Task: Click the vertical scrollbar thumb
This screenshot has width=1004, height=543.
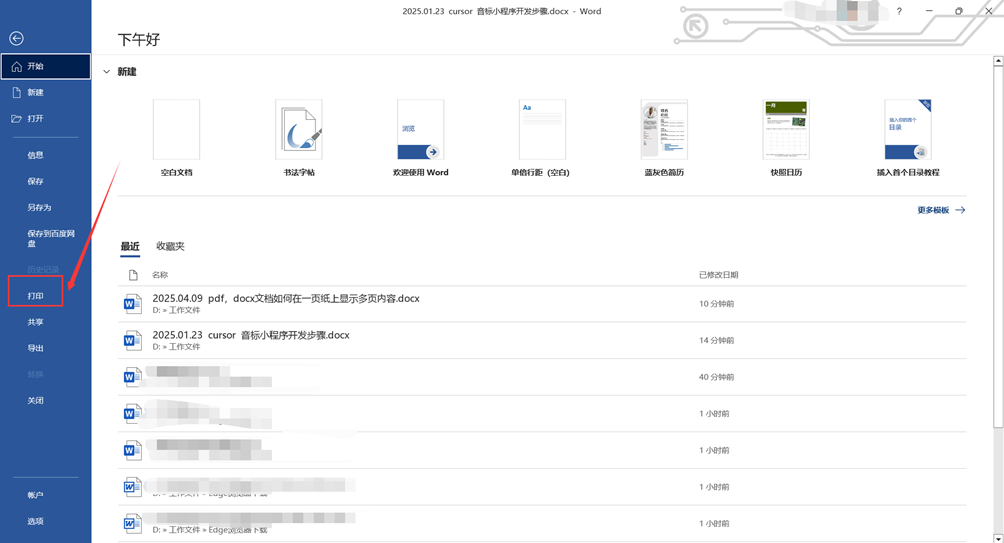Action: tap(998, 247)
